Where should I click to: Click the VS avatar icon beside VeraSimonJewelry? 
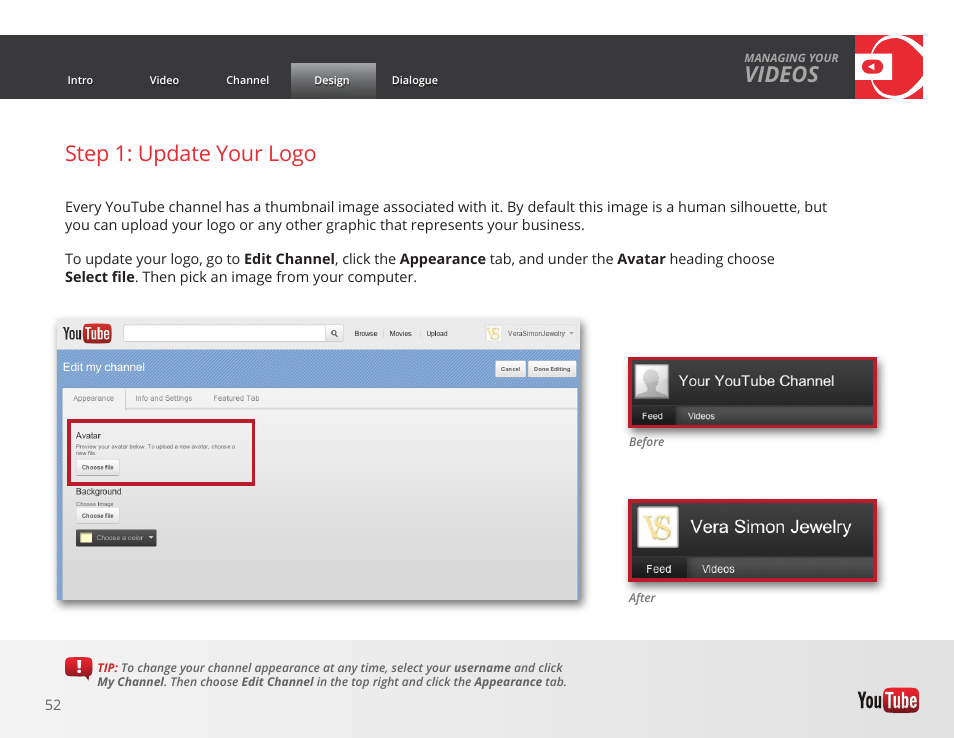tap(494, 334)
